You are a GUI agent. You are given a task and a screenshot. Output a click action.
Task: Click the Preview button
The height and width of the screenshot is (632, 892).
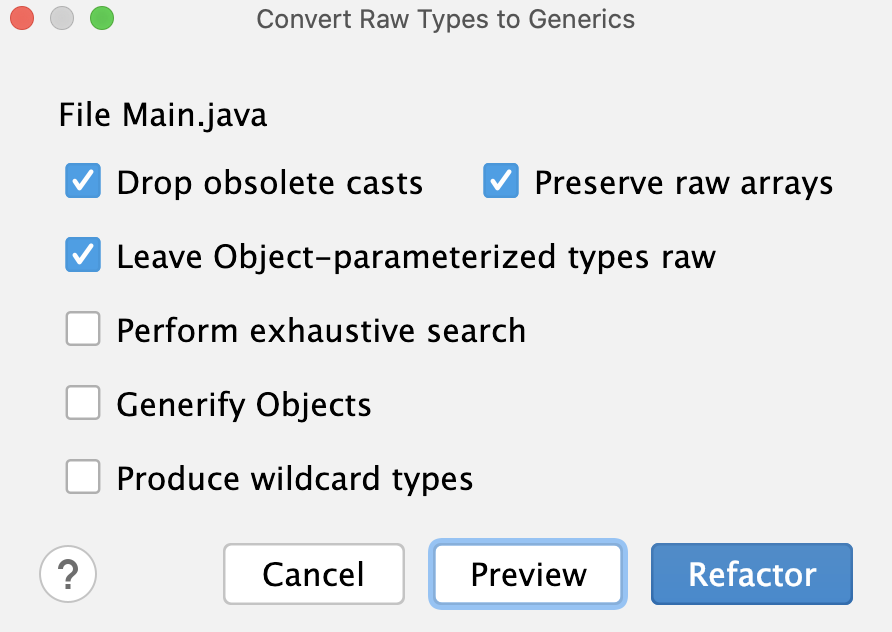pyautogui.click(x=528, y=574)
